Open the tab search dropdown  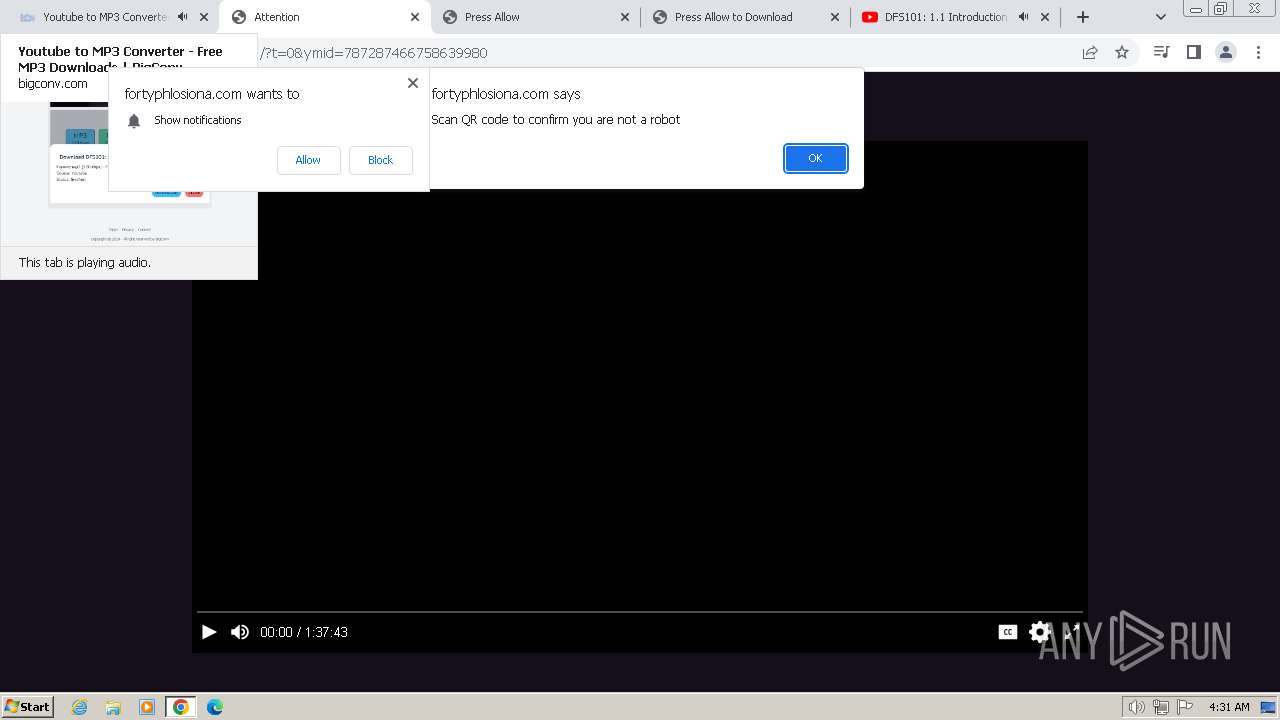pyautogui.click(x=1160, y=17)
